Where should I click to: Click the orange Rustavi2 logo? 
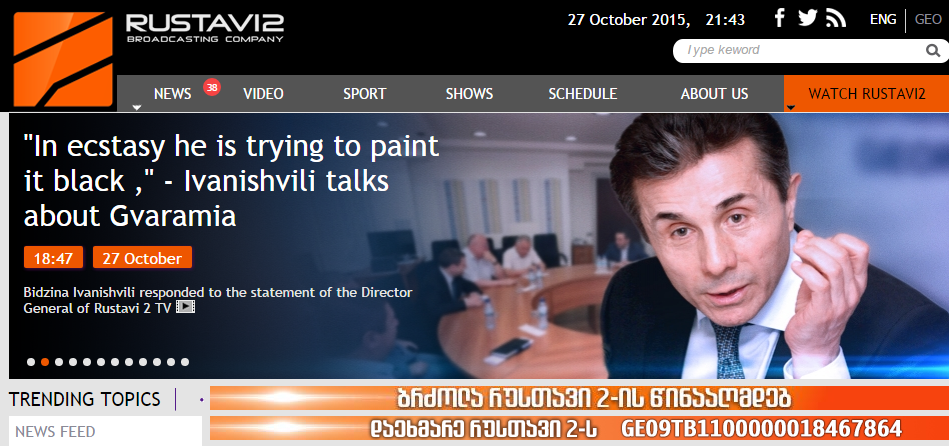coord(63,59)
